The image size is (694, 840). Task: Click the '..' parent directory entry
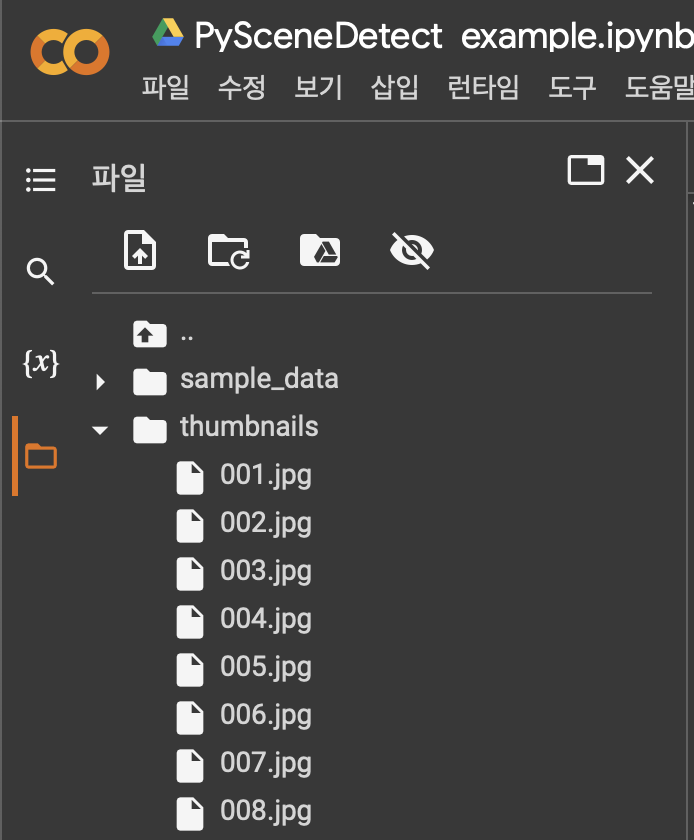pos(186,338)
